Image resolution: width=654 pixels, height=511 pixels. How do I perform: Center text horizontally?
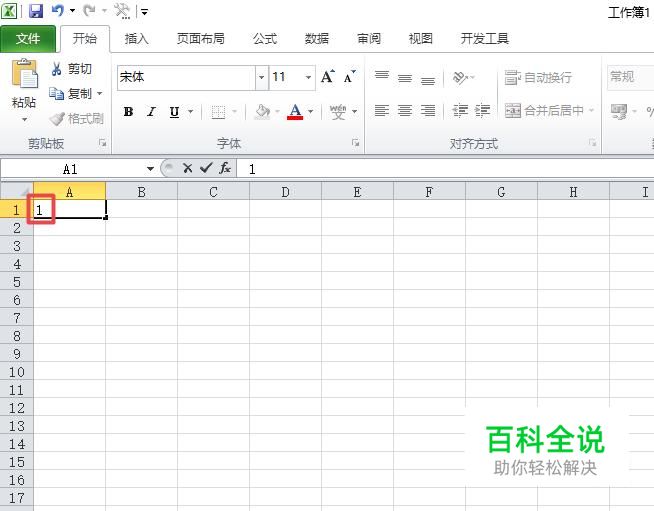point(405,111)
